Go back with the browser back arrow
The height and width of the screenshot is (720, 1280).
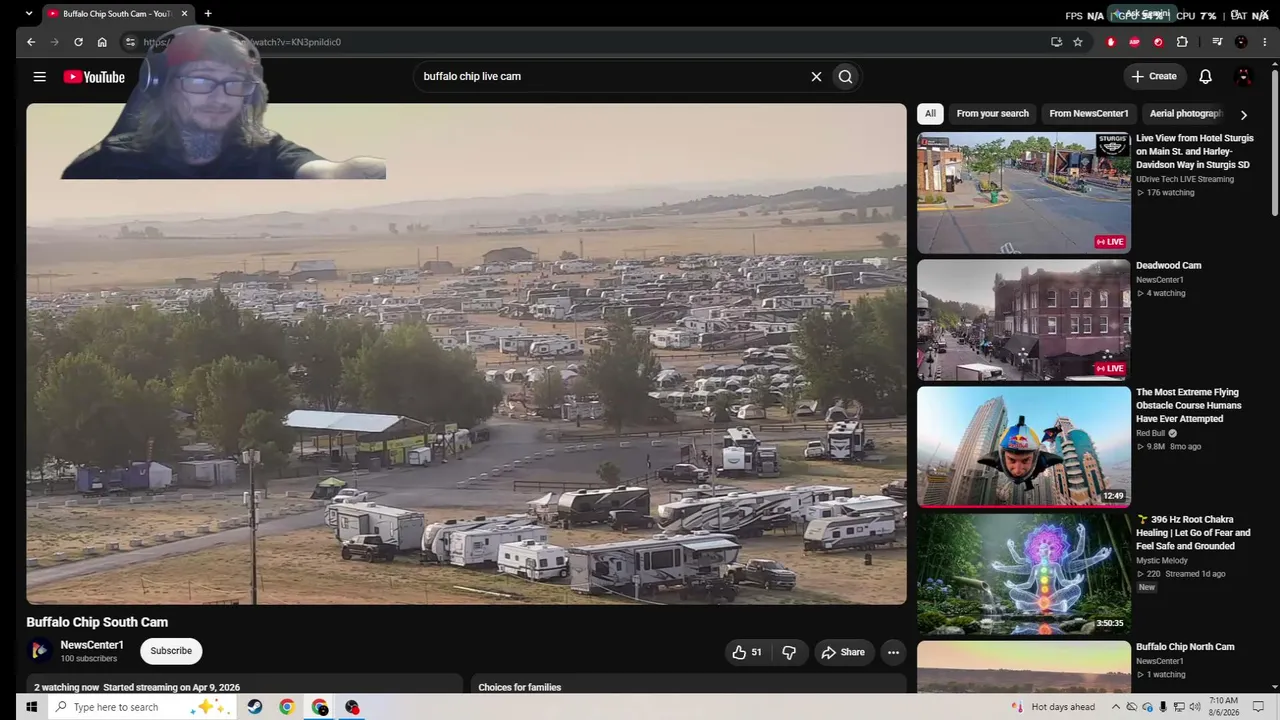[31, 42]
